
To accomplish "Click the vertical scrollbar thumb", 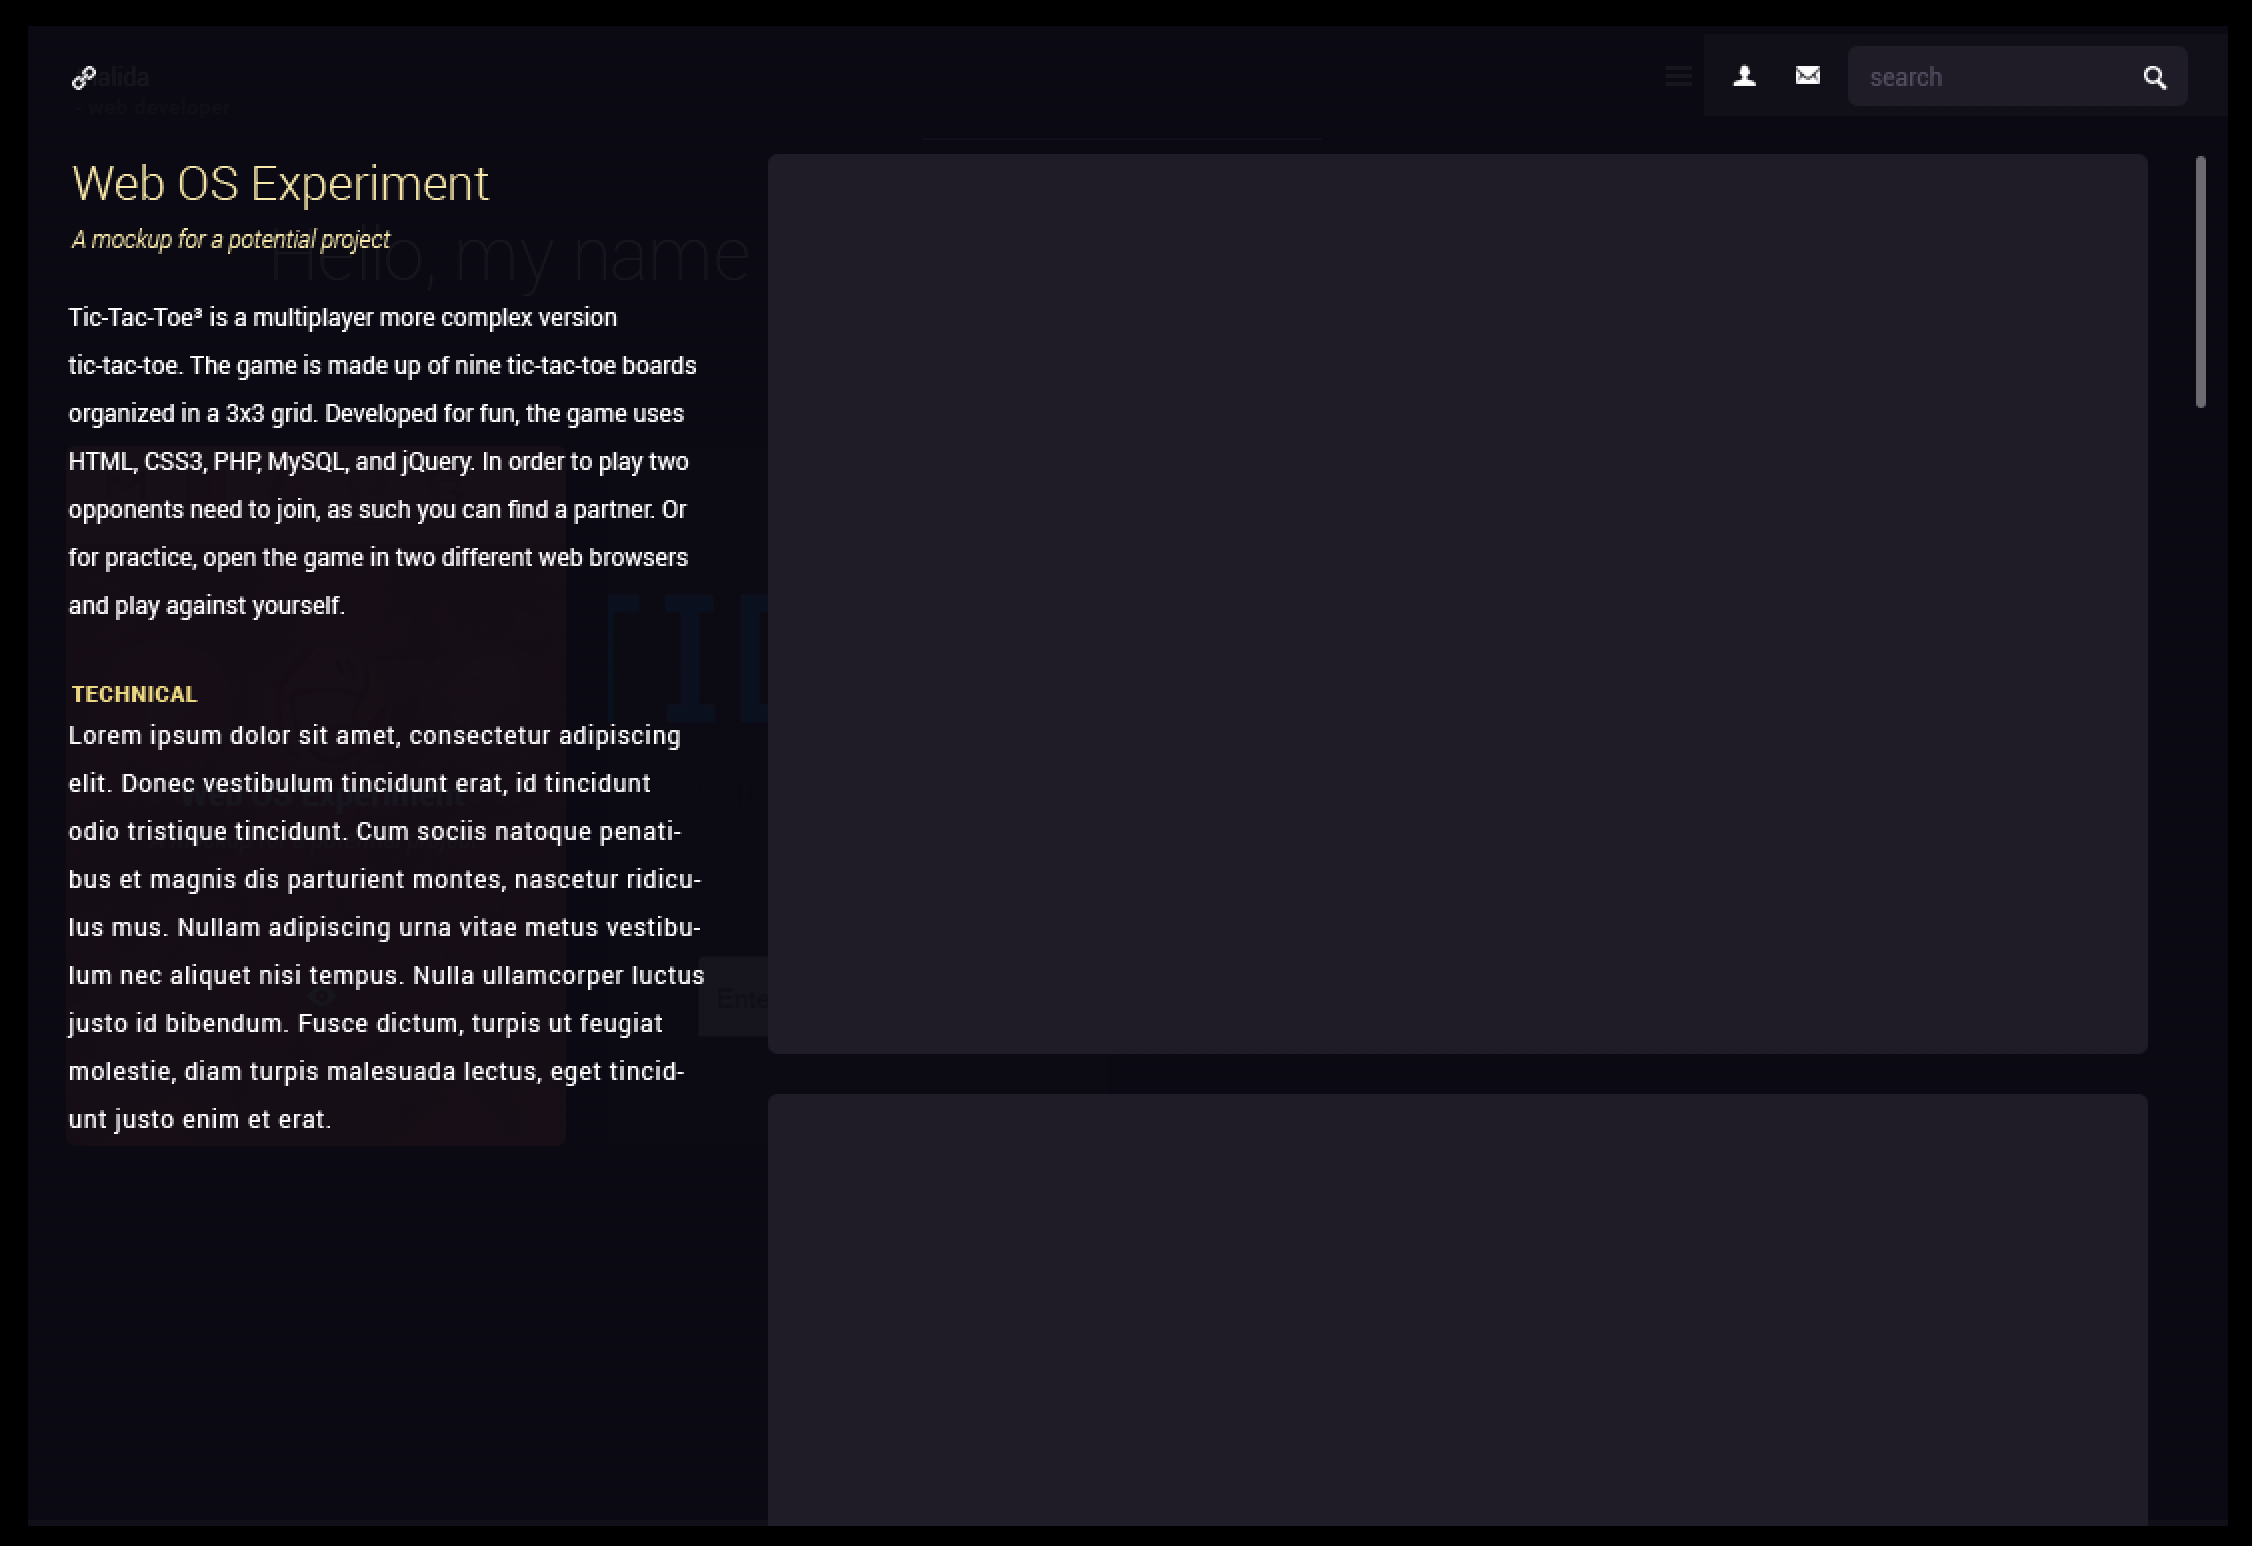I will (x=2200, y=282).
